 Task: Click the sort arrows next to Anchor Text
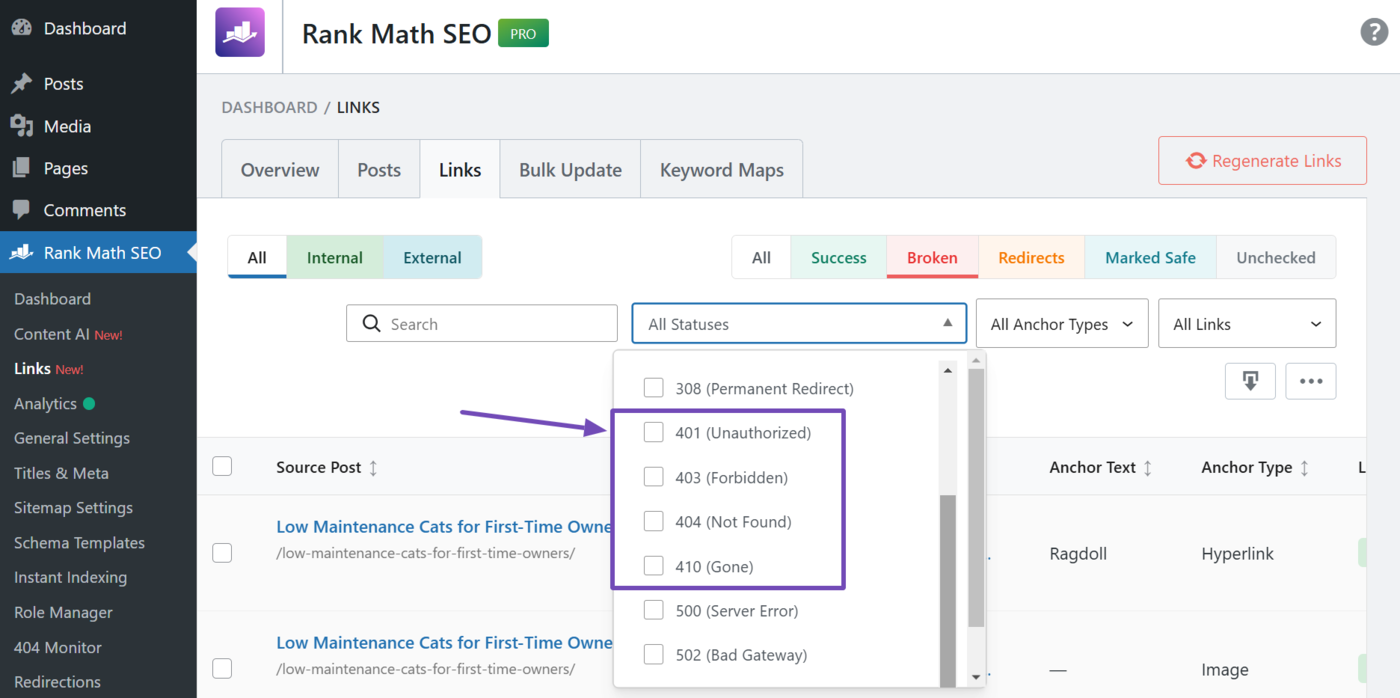click(1148, 467)
